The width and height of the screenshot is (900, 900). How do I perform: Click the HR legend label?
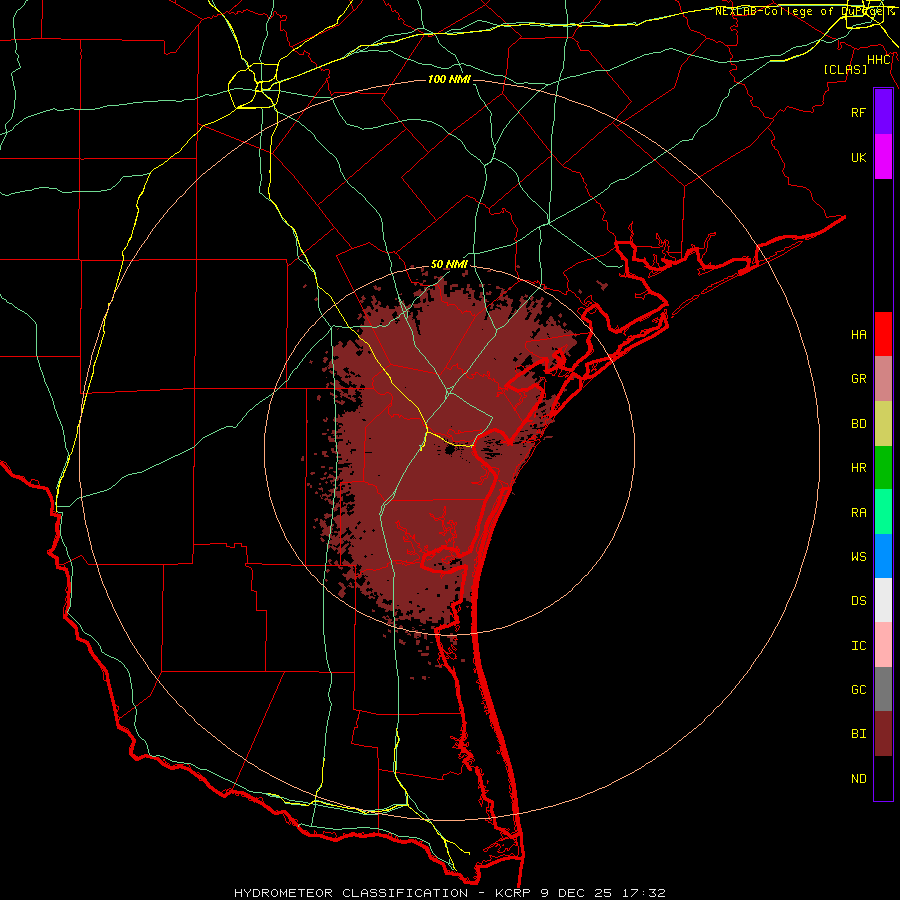pos(858,468)
